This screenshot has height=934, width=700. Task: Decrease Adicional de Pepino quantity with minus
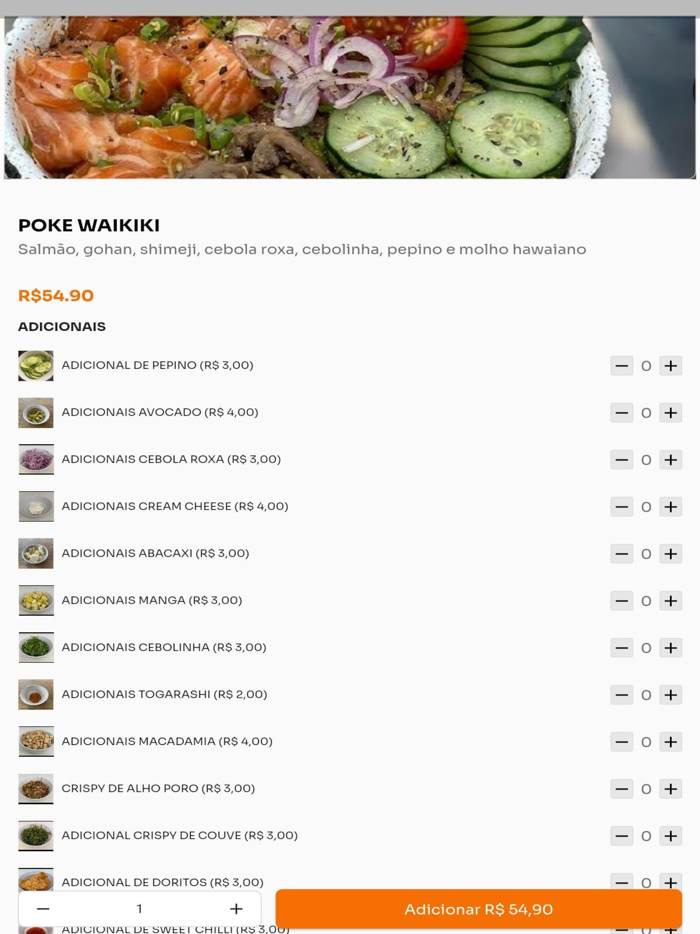[x=621, y=366]
